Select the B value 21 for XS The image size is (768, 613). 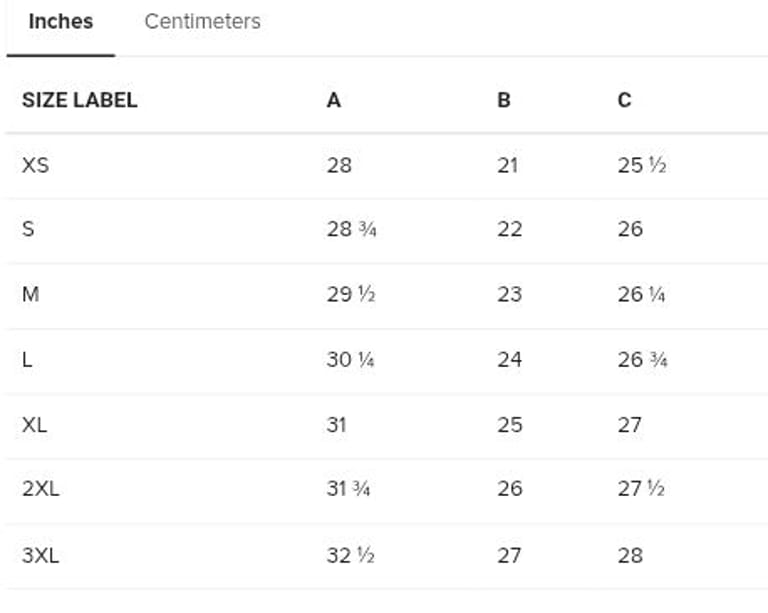[x=508, y=165]
